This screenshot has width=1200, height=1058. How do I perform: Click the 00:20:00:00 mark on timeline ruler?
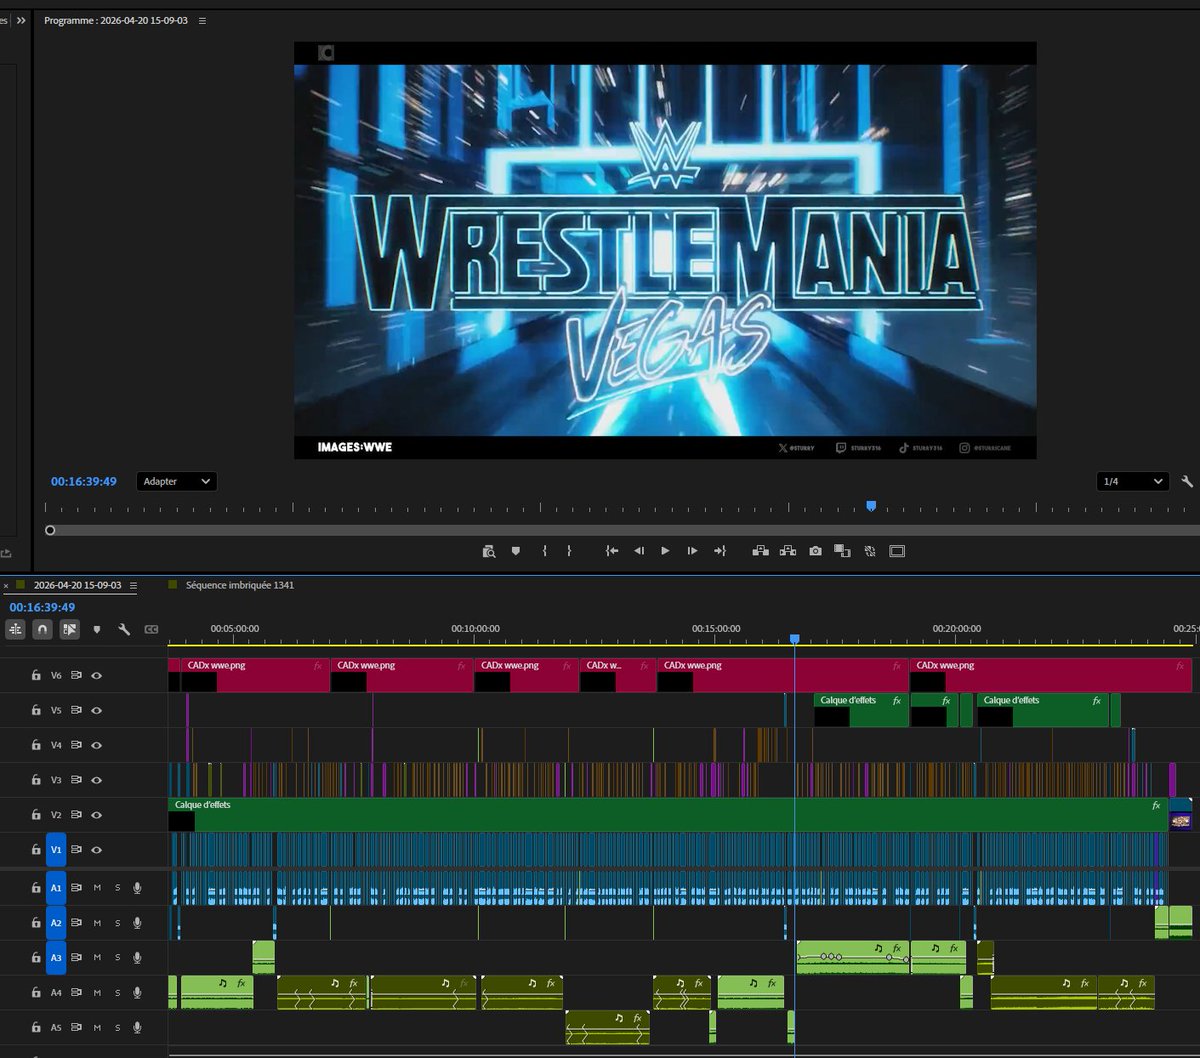957,629
